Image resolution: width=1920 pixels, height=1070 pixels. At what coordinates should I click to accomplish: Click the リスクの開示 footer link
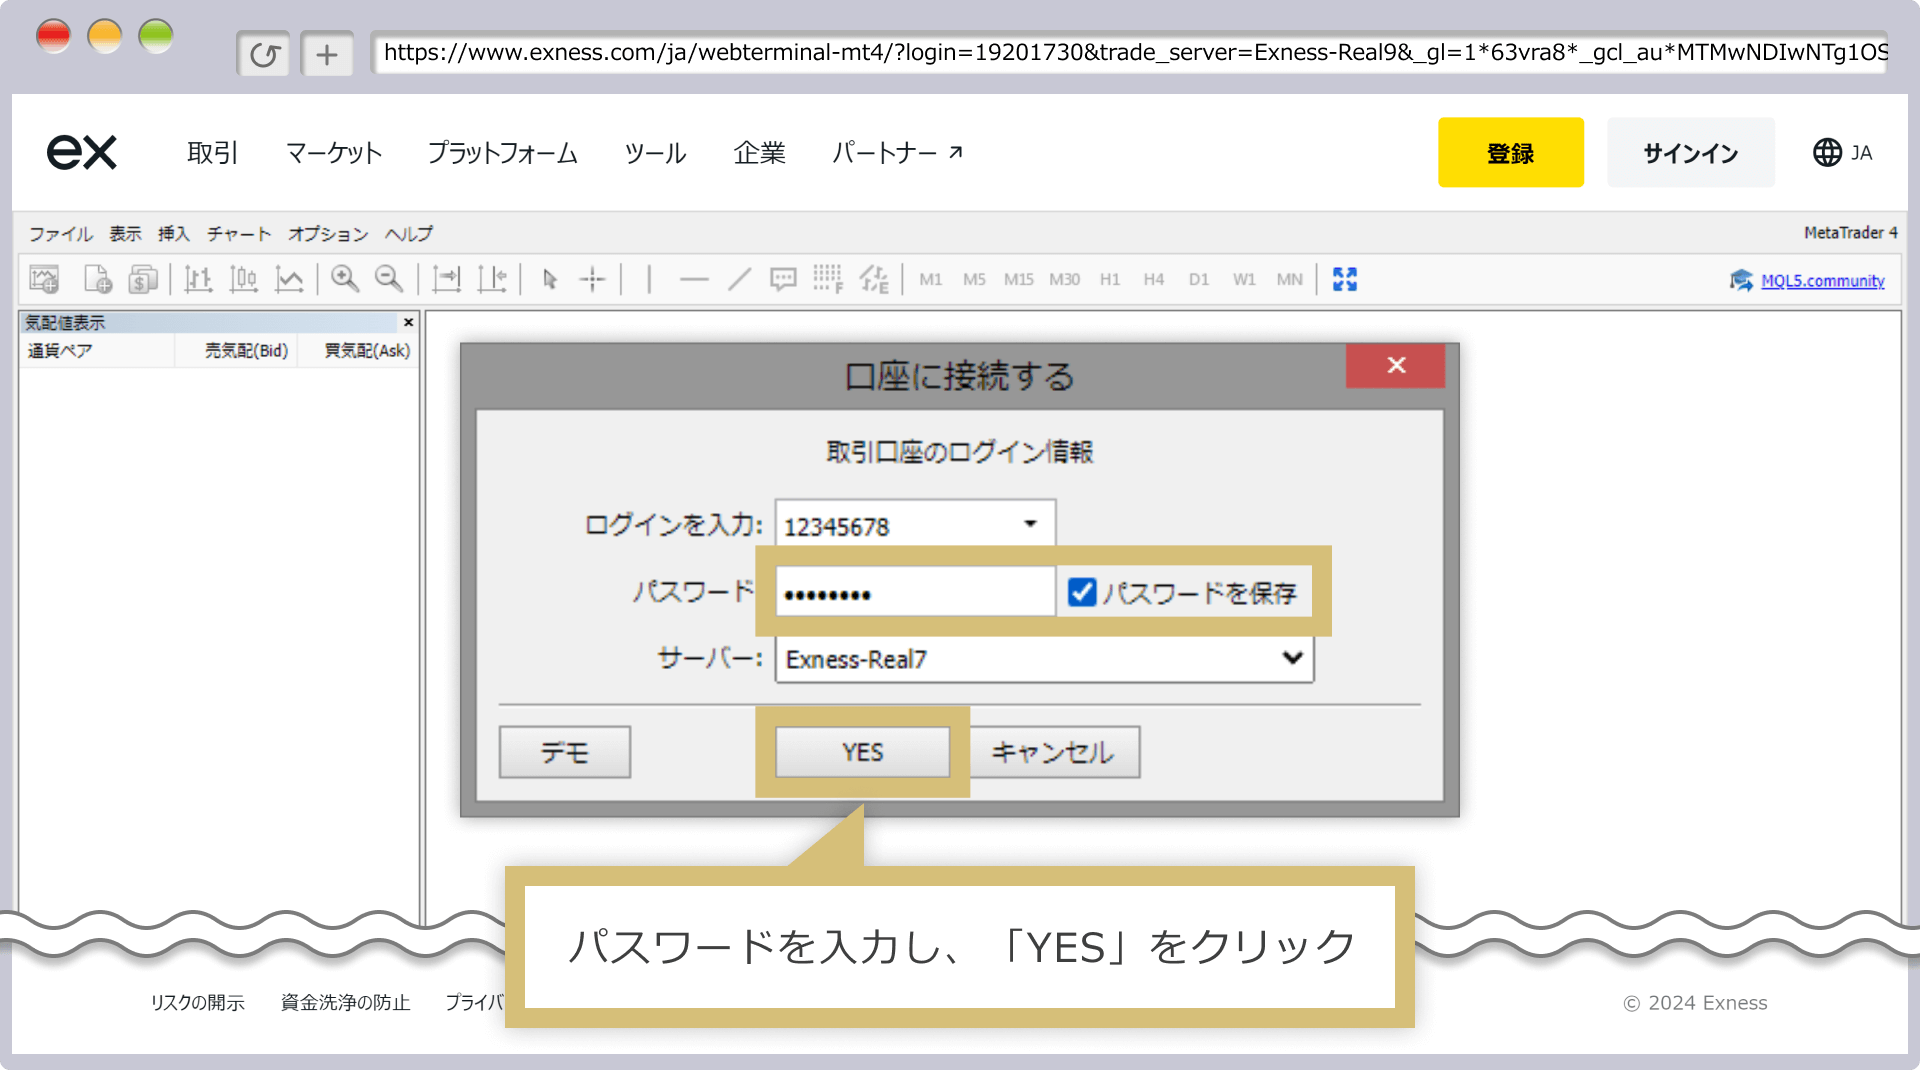coord(198,1002)
